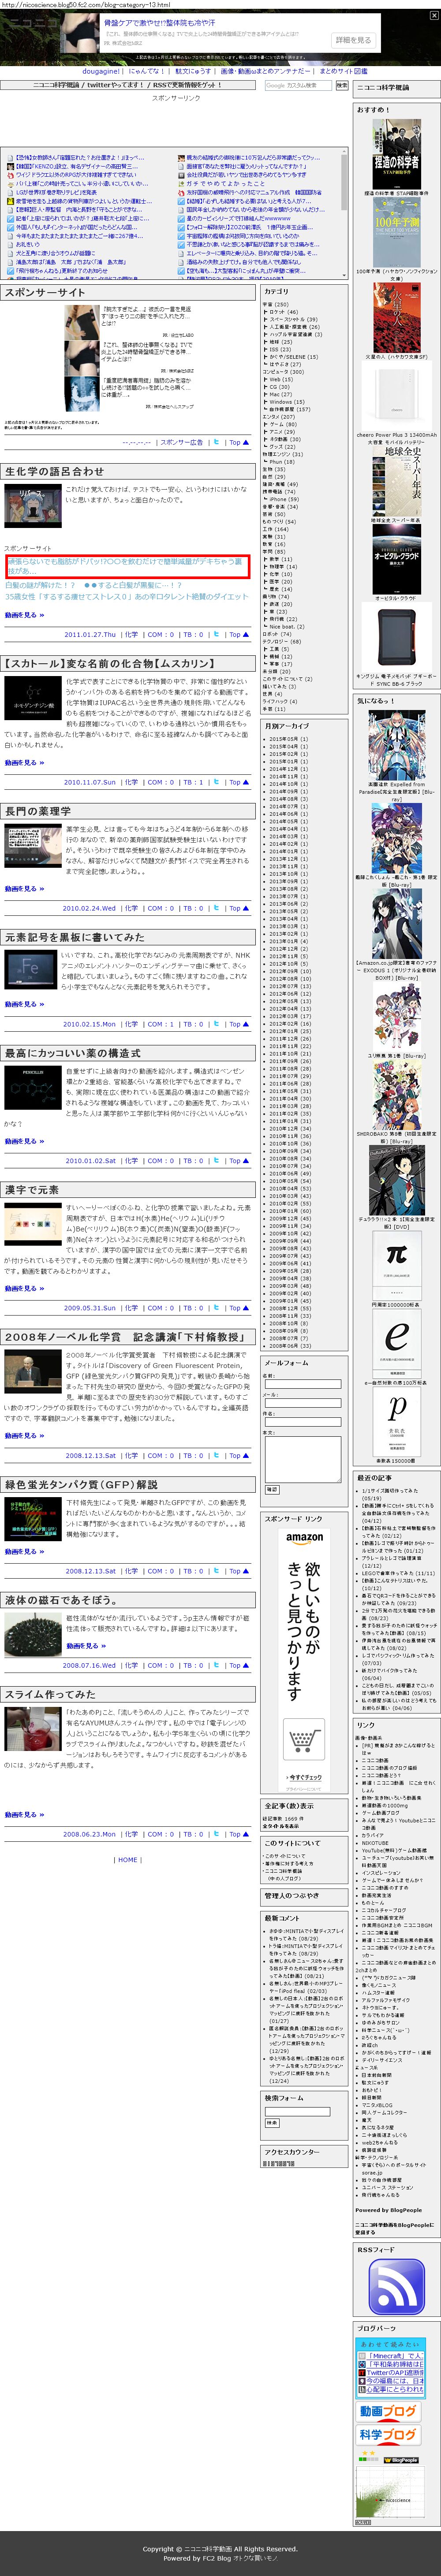Click 動画を見る under 長門の薬理学
Image resolution: width=441 pixels, height=2576 pixels.
click(24, 888)
